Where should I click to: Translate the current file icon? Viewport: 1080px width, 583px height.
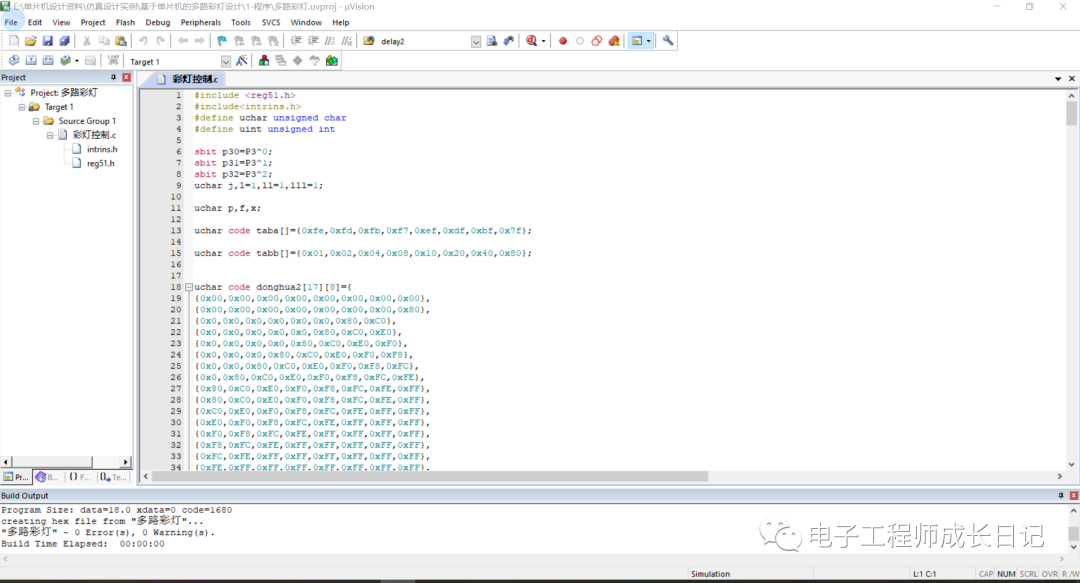[x=14, y=61]
